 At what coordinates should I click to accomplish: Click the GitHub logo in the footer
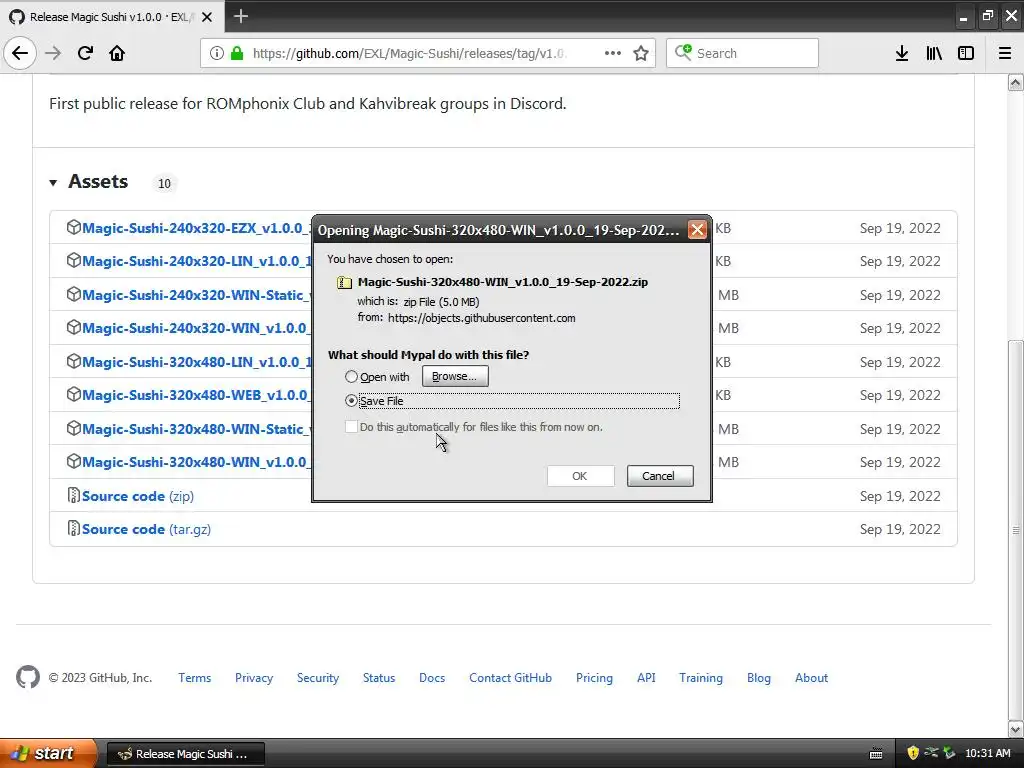tap(28, 677)
